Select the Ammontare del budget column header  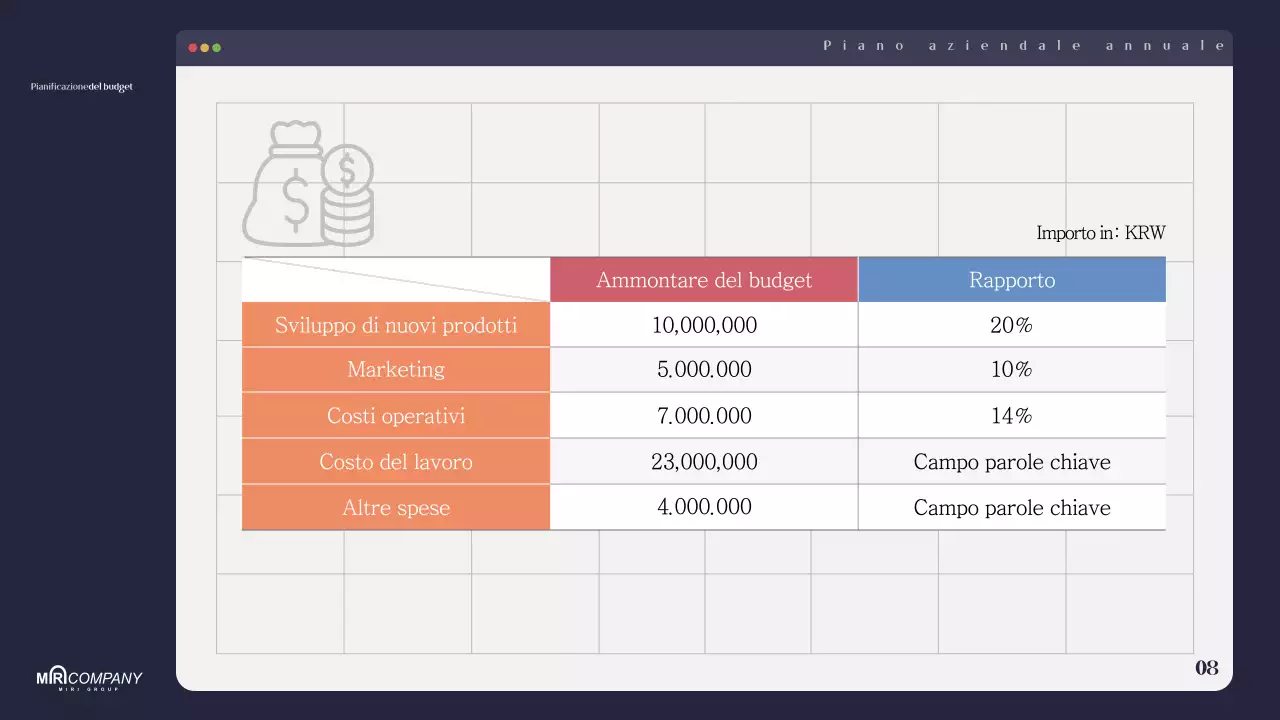(x=703, y=280)
